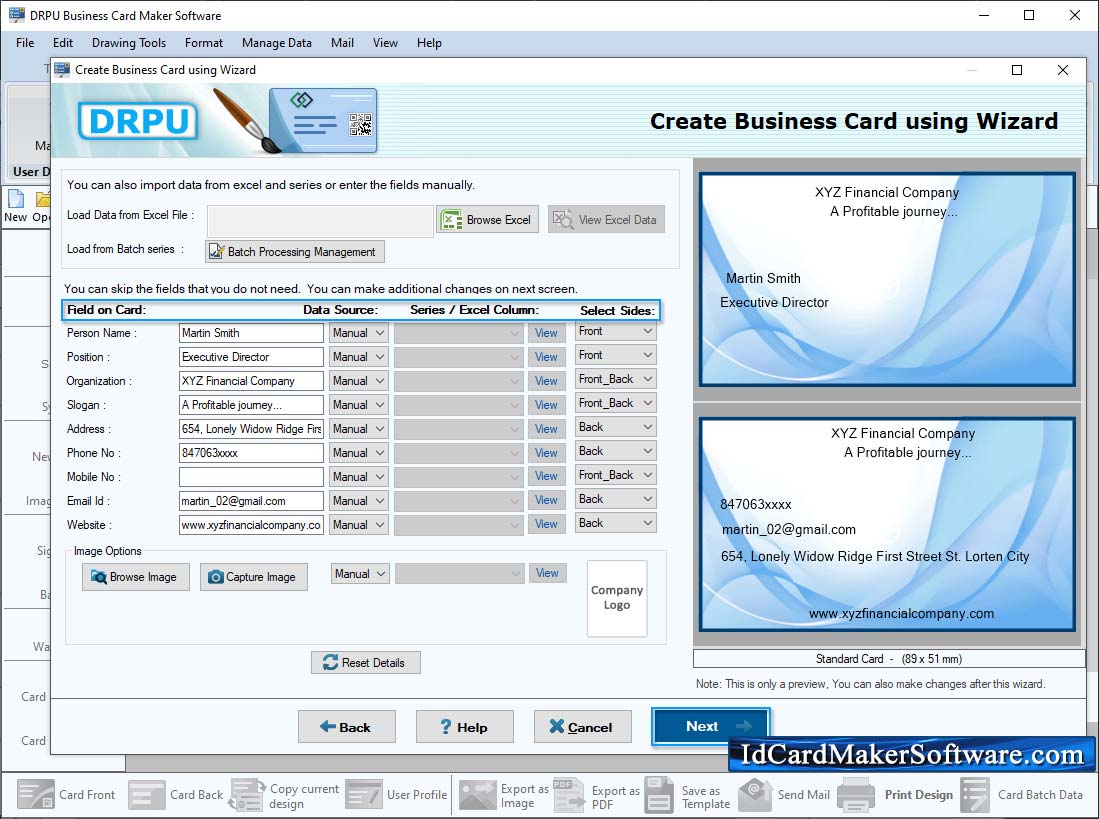Open the Manage Data menu
Viewport: 1099px width, 819px height.
[277, 43]
